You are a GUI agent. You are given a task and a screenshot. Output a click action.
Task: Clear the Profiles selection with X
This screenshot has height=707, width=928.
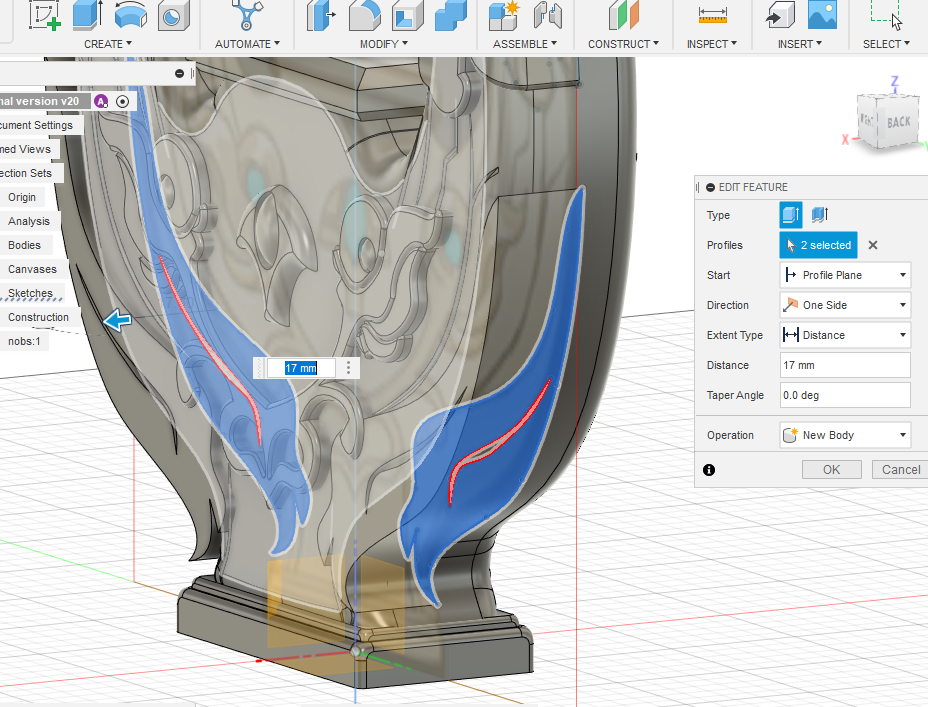(872, 245)
